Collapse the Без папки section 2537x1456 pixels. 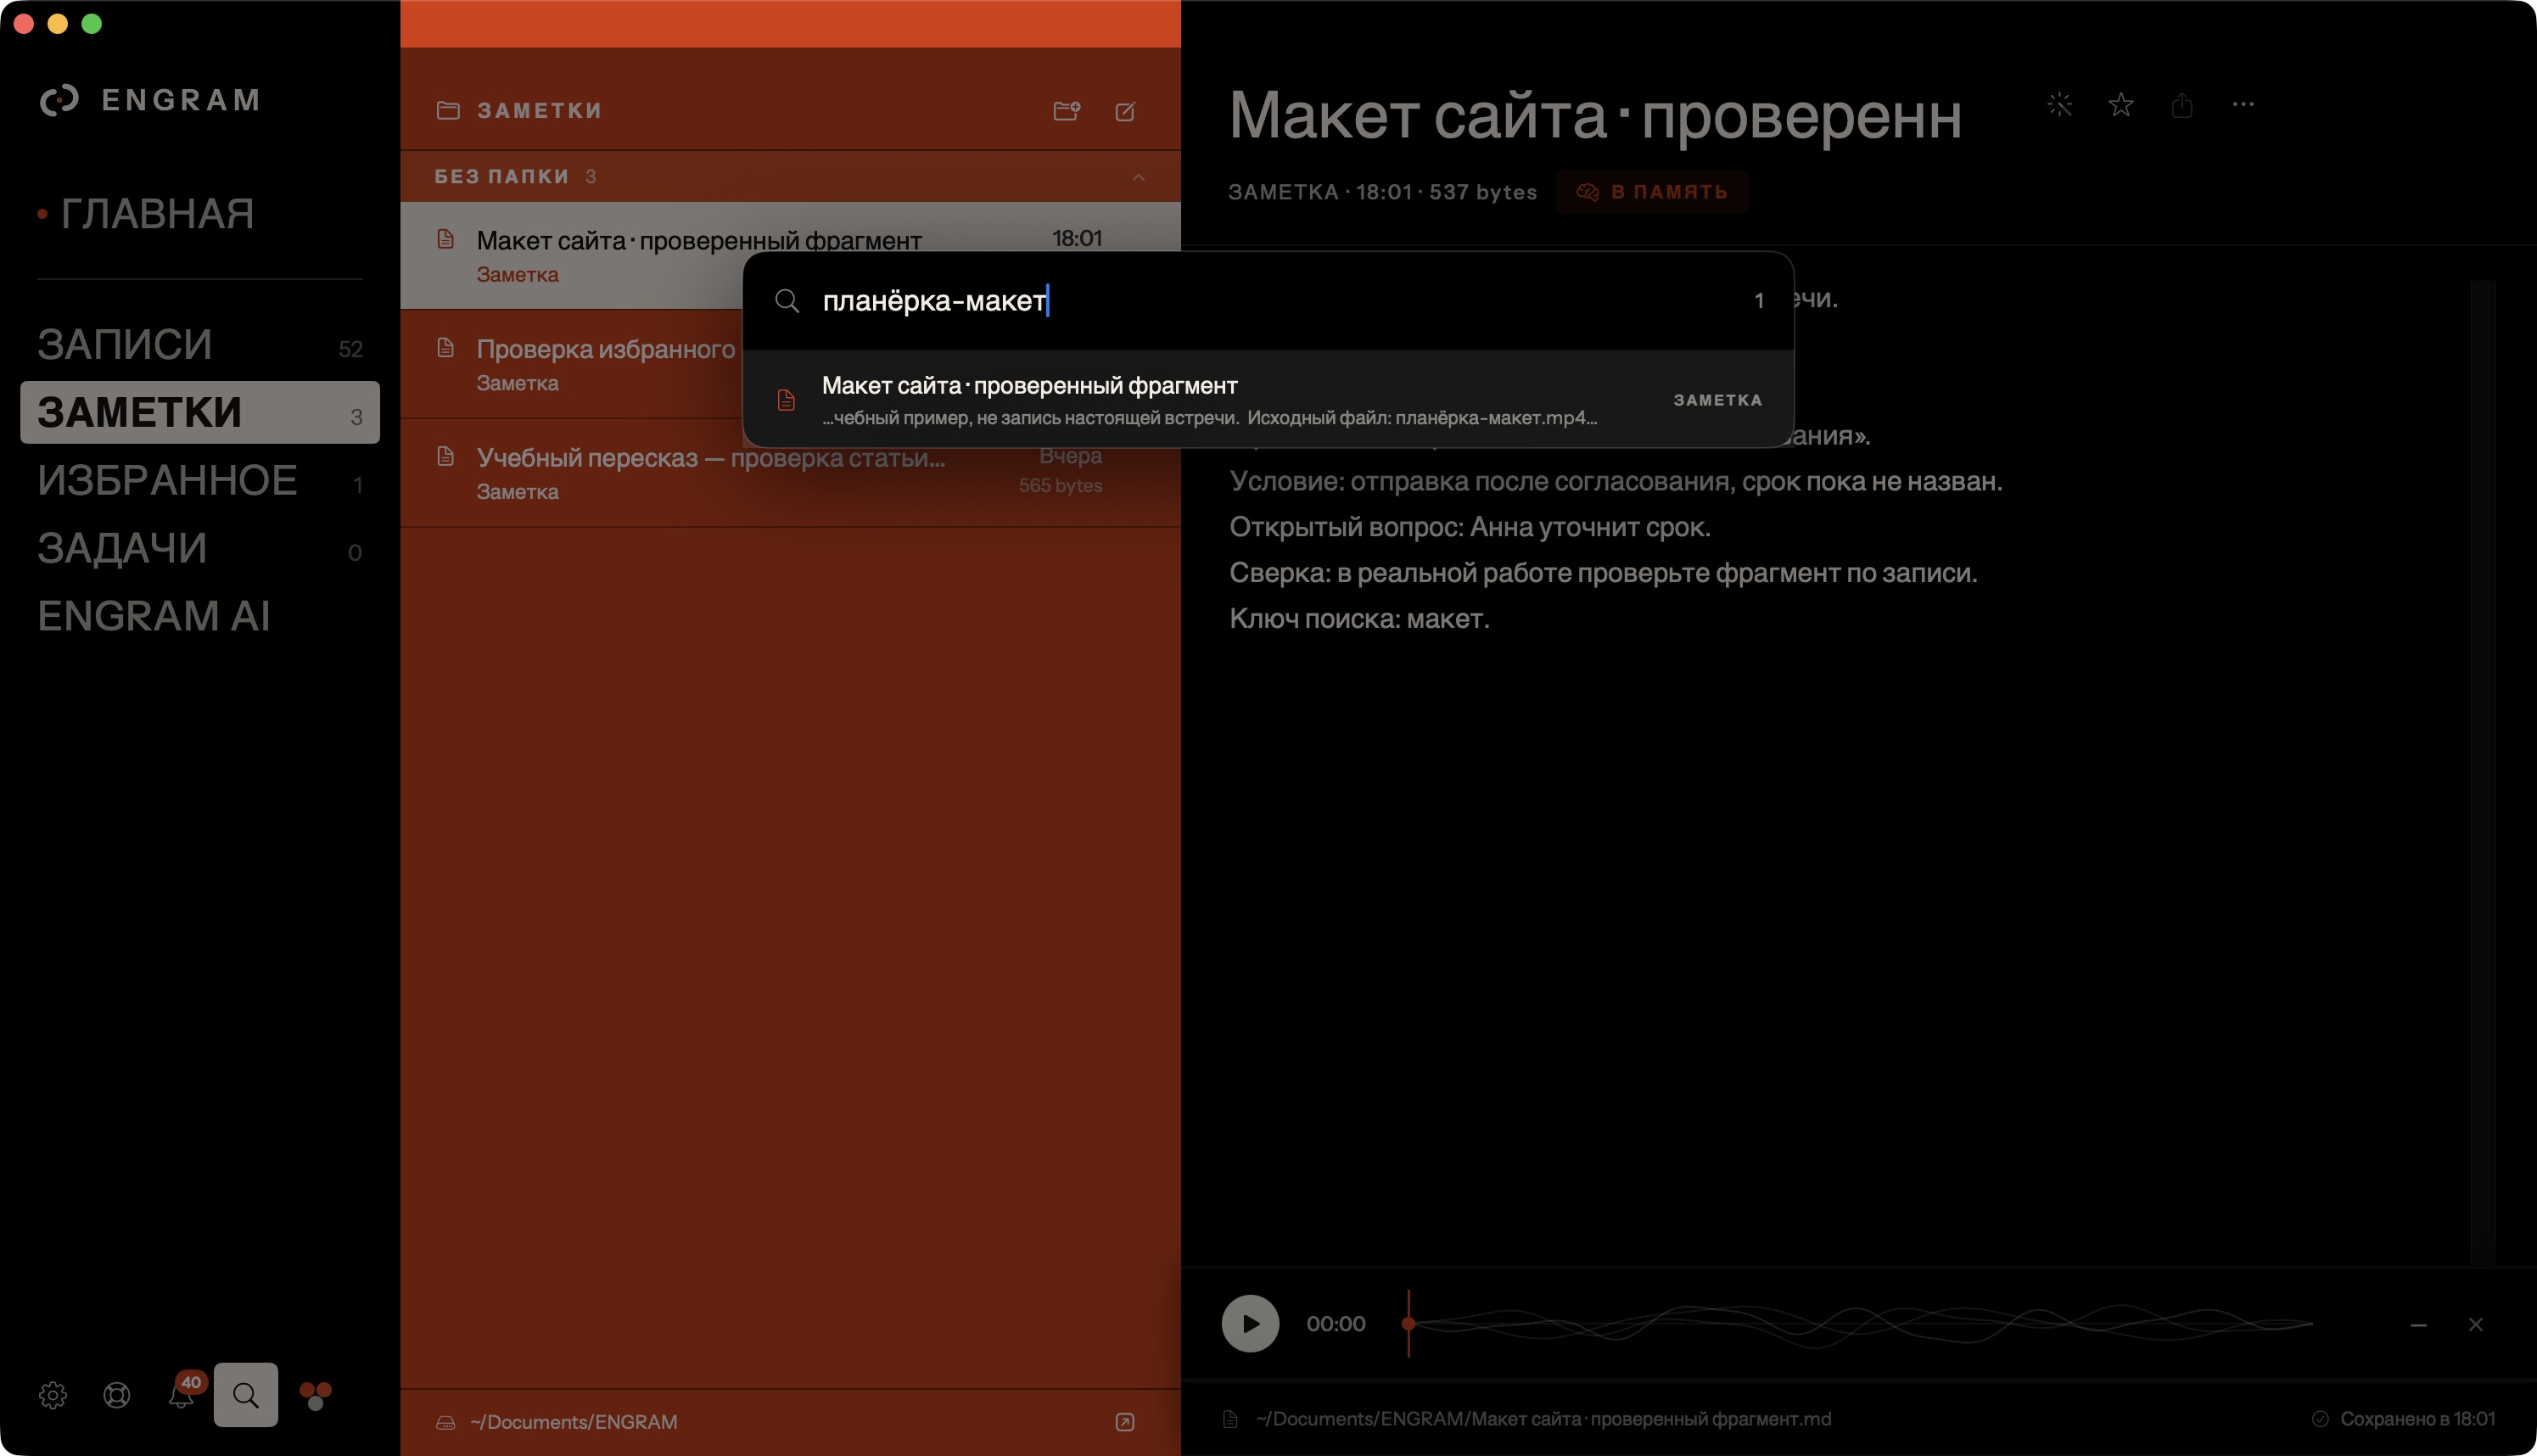1138,177
